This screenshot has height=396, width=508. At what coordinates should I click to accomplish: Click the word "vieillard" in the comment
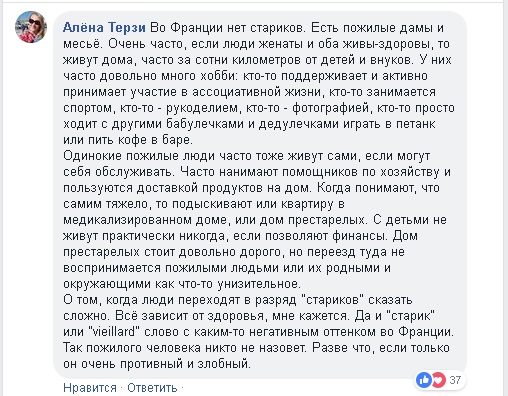(114, 332)
